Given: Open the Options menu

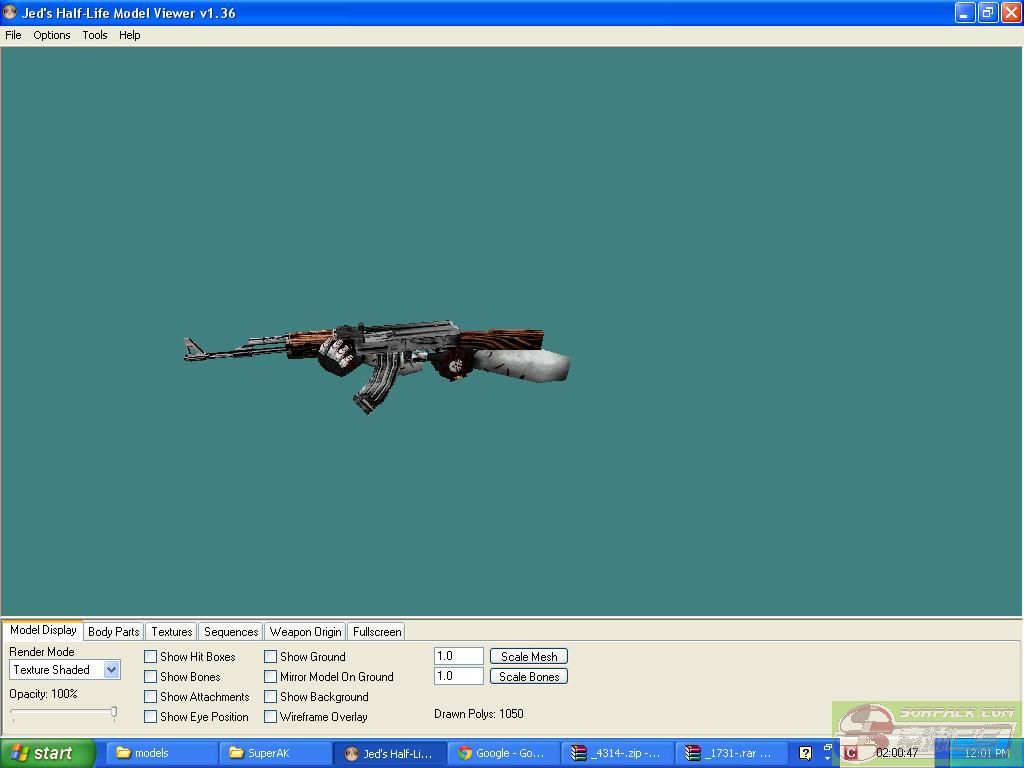Looking at the screenshot, I should coord(52,35).
